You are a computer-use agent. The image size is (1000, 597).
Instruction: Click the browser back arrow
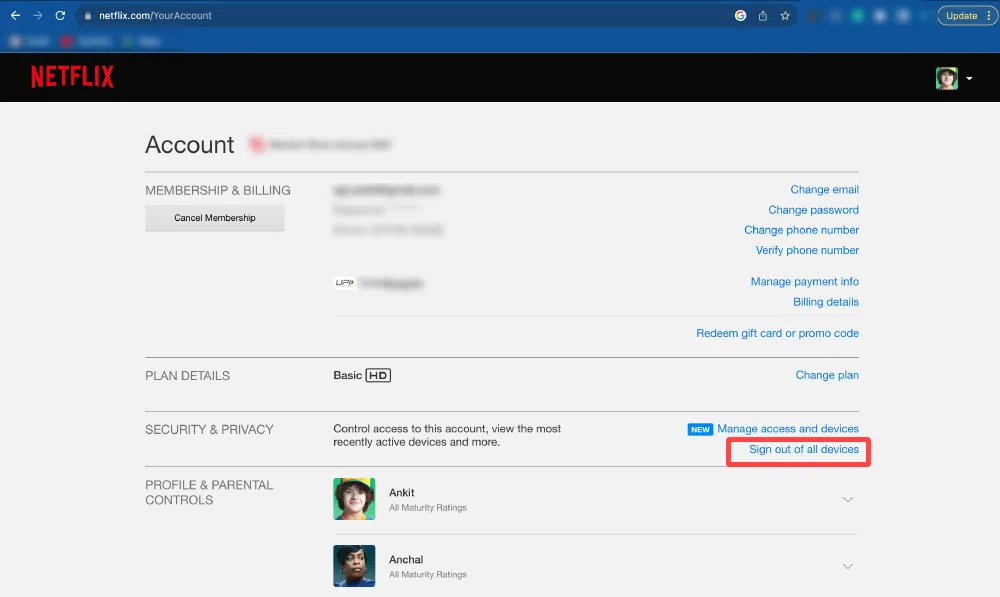[x=15, y=15]
